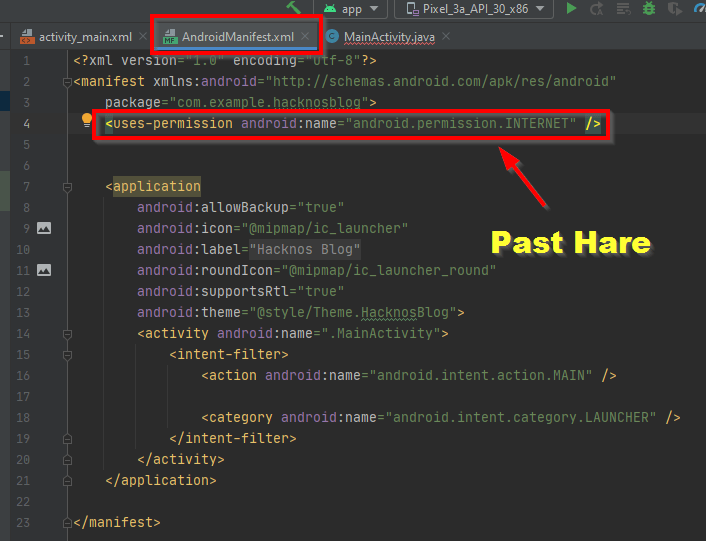
Task: Close the AndroidManifest.xml tab
Action: (x=305, y=36)
